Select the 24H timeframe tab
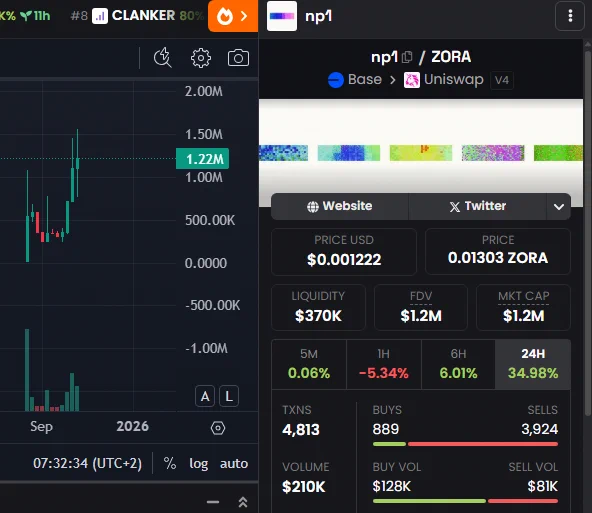Image resolution: width=592 pixels, height=513 pixels. tap(533, 364)
